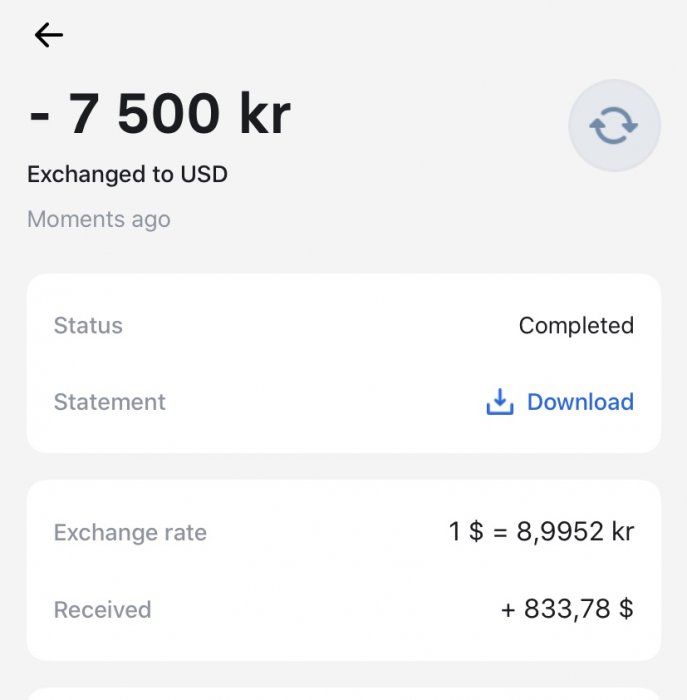Screen dimensions: 687x700
Task: Click the Statement row label
Action: tap(109, 402)
